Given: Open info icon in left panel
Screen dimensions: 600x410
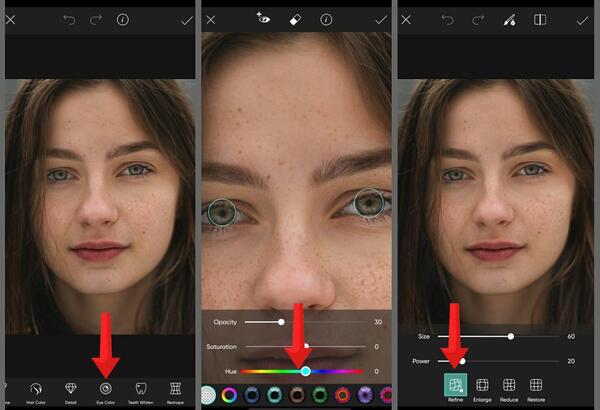Looking at the screenshot, I should click(123, 20).
